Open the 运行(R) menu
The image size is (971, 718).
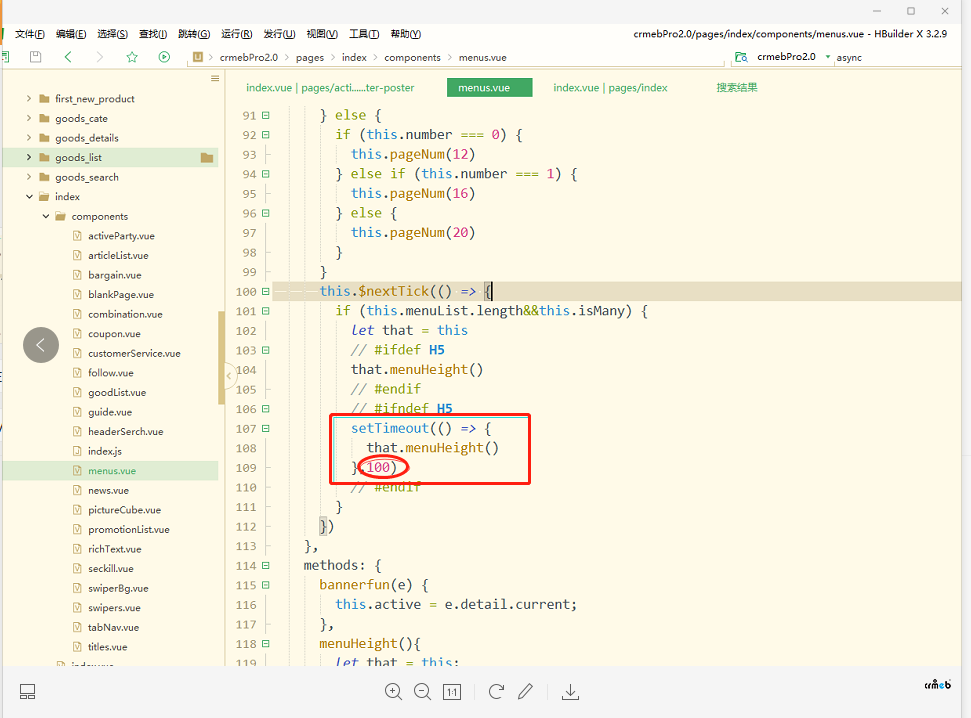pyautogui.click(x=235, y=34)
